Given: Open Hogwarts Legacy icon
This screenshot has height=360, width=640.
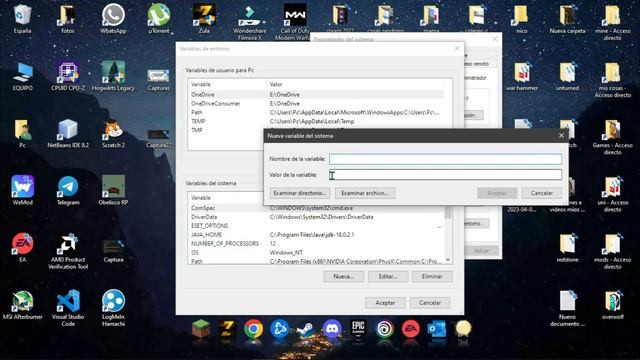Looking at the screenshot, I should [x=113, y=76].
